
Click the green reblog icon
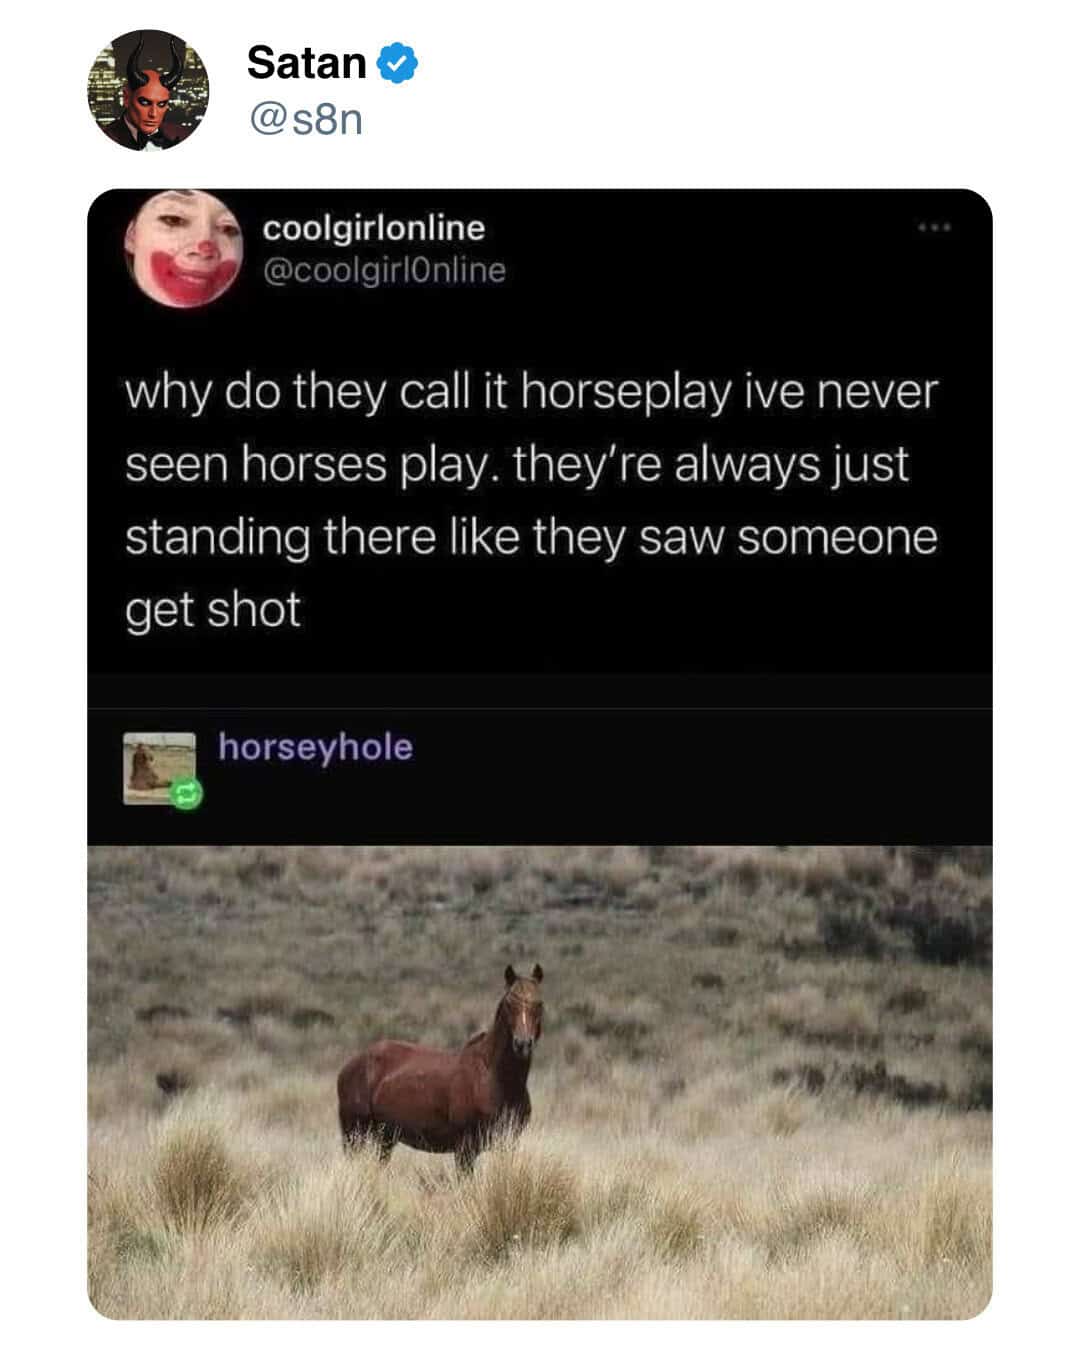coord(187,794)
